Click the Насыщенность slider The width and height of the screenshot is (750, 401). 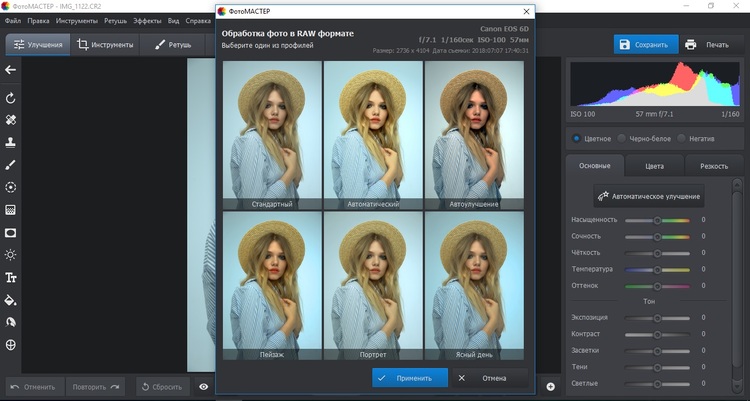pyautogui.click(x=657, y=219)
